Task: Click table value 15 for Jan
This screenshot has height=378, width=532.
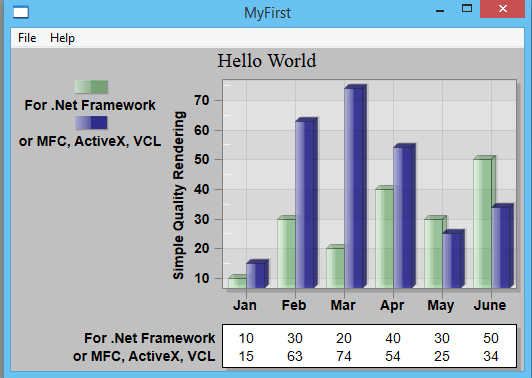Action: click(x=246, y=356)
